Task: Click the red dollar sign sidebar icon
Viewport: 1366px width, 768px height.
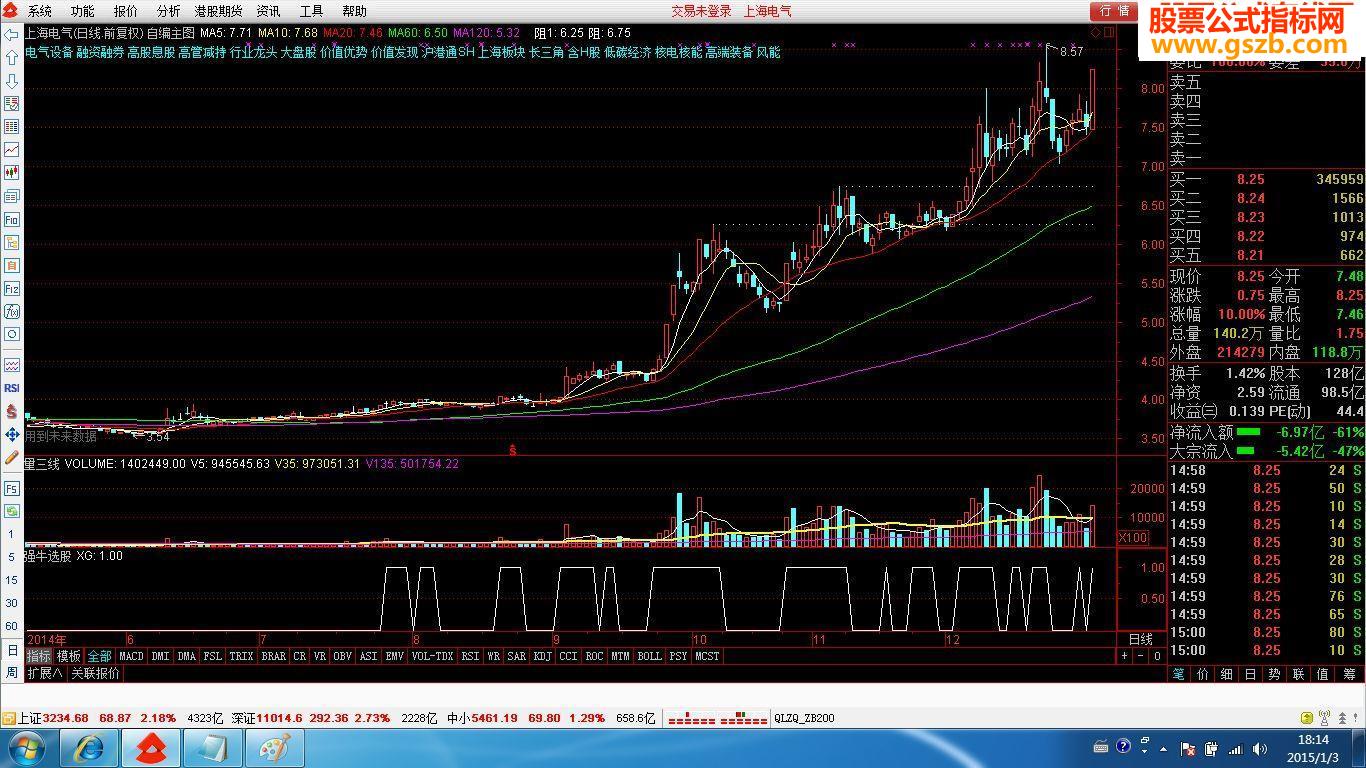Action: pyautogui.click(x=12, y=411)
